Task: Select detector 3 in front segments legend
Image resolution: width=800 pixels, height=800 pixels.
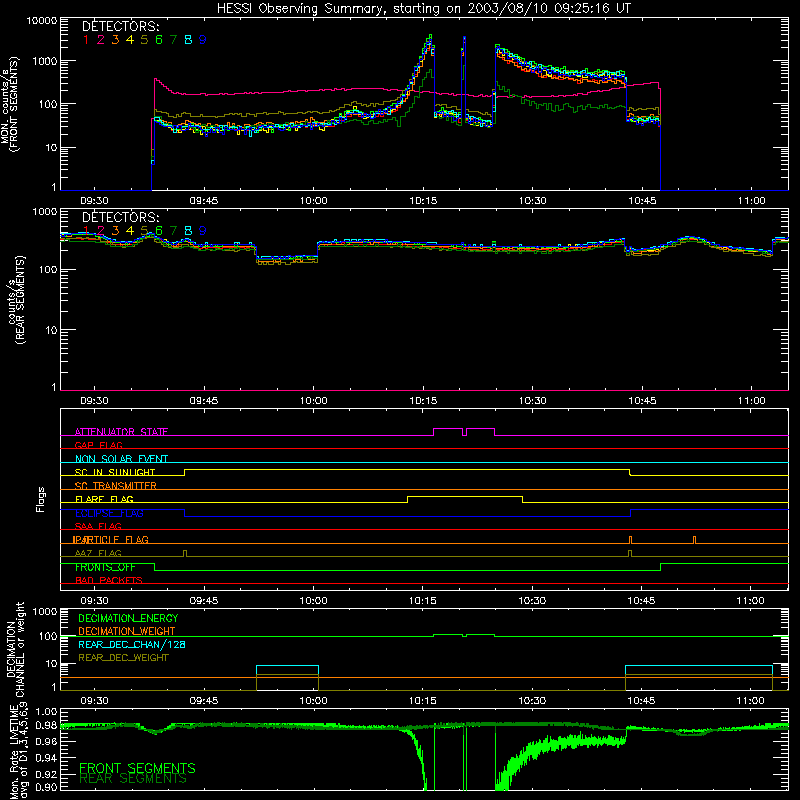Action: (x=115, y=40)
